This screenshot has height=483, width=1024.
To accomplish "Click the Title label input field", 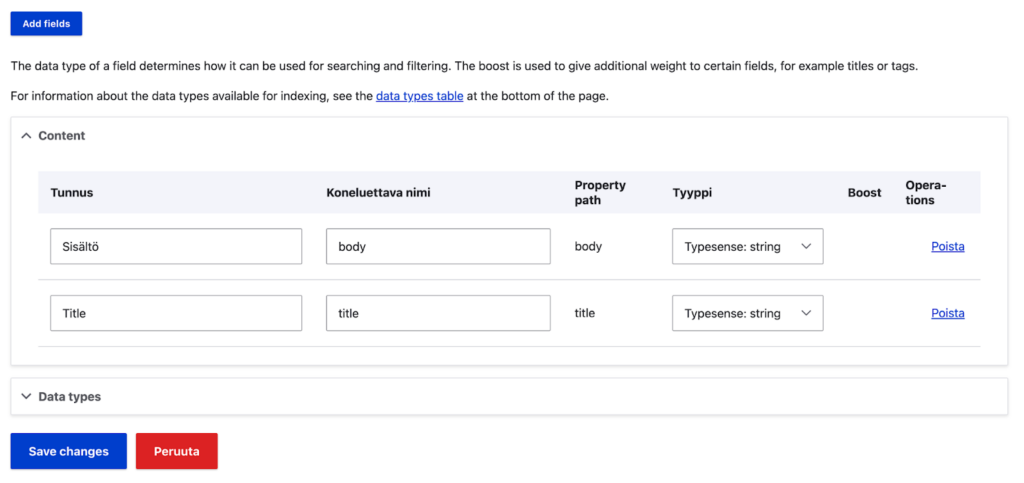I will (176, 313).
